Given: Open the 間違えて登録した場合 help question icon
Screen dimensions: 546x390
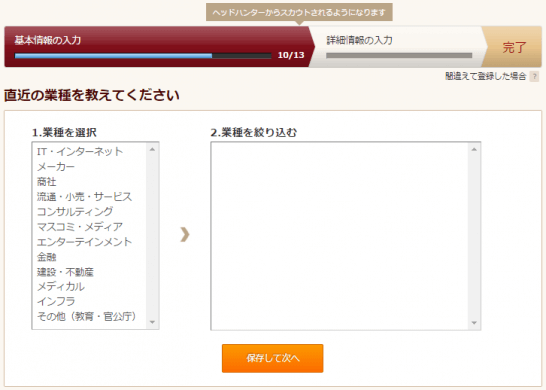Looking at the screenshot, I should pos(534,76).
